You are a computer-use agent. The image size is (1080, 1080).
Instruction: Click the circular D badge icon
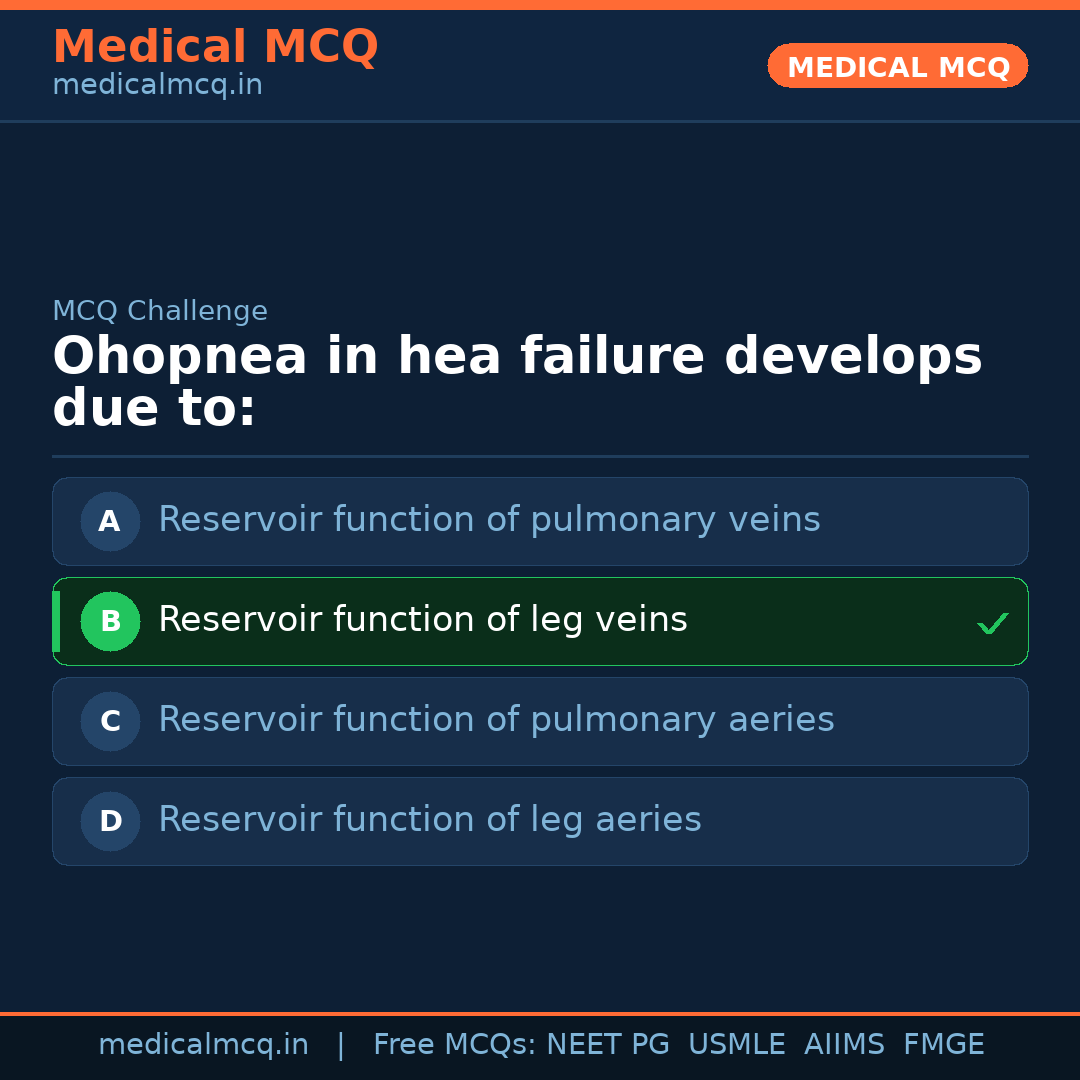click(x=110, y=821)
